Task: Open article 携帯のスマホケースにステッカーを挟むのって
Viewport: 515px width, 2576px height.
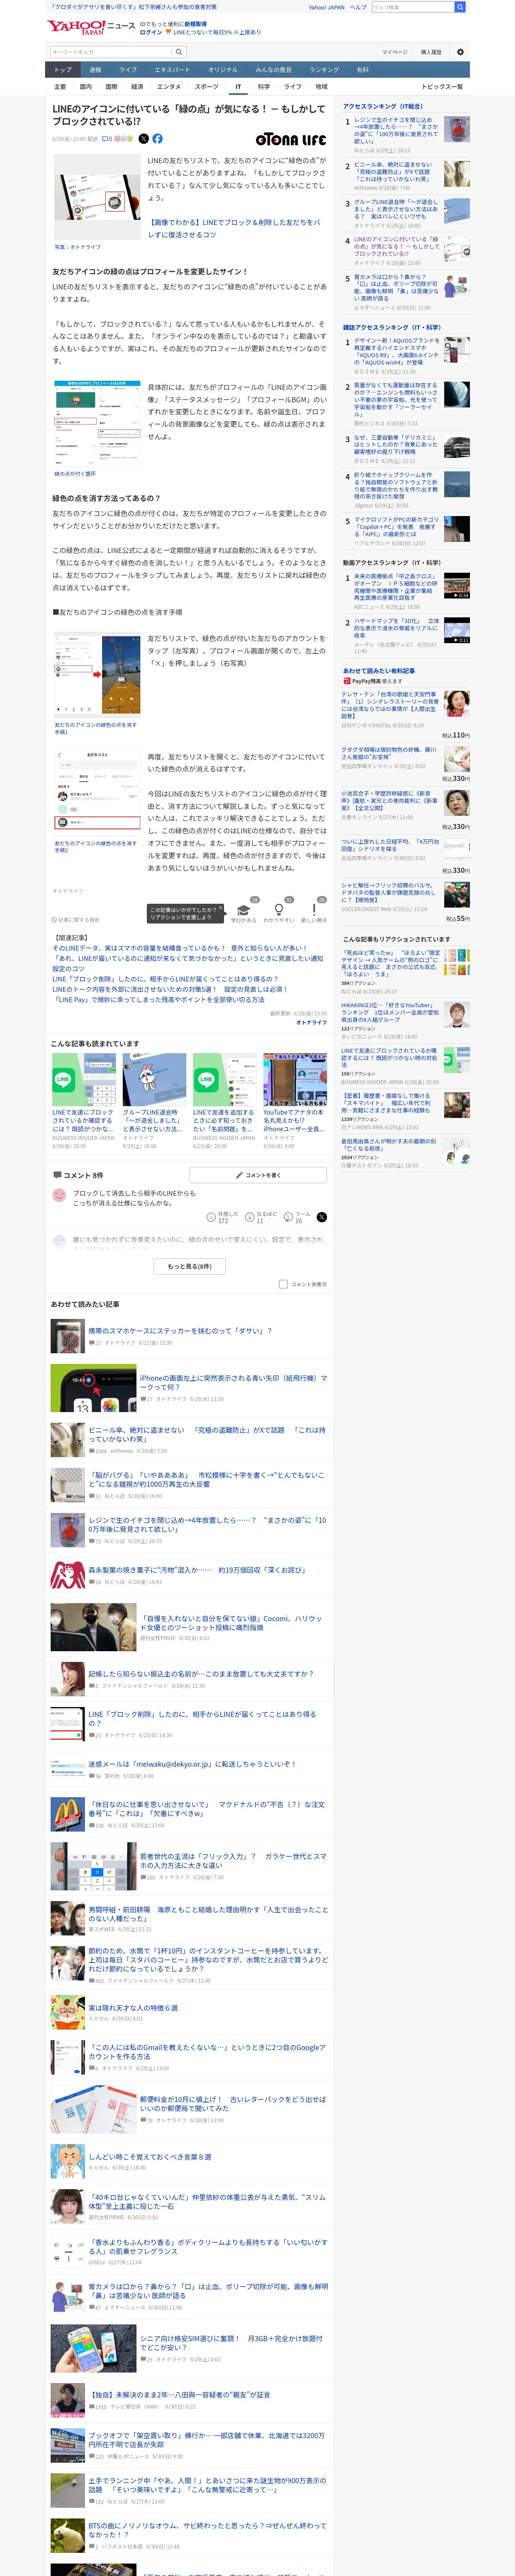Action: coord(180,1331)
